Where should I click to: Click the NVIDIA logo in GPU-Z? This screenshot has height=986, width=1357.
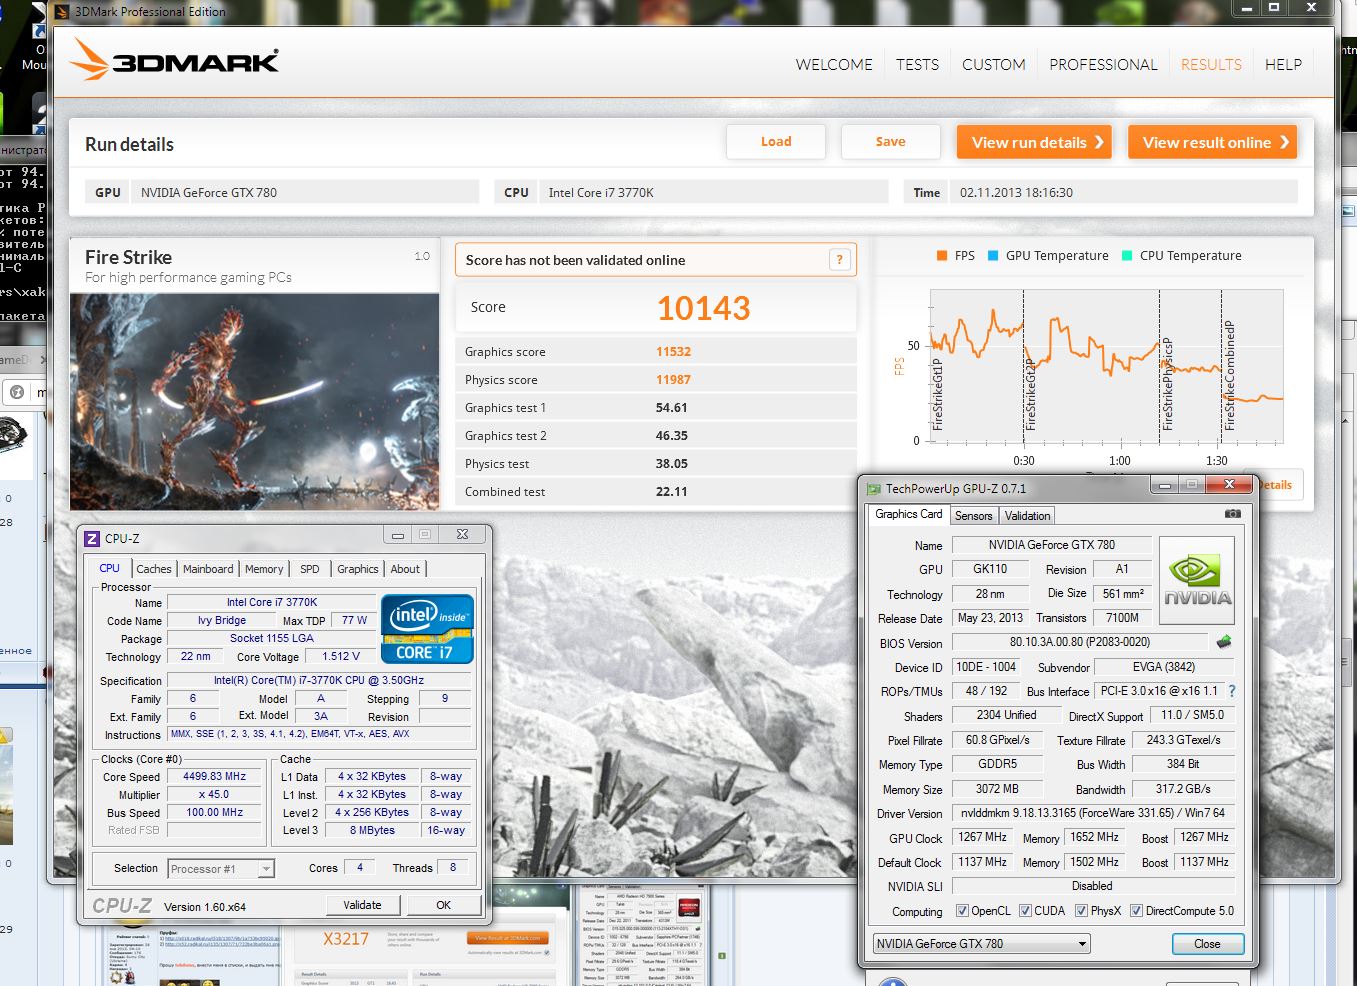click(x=1196, y=581)
